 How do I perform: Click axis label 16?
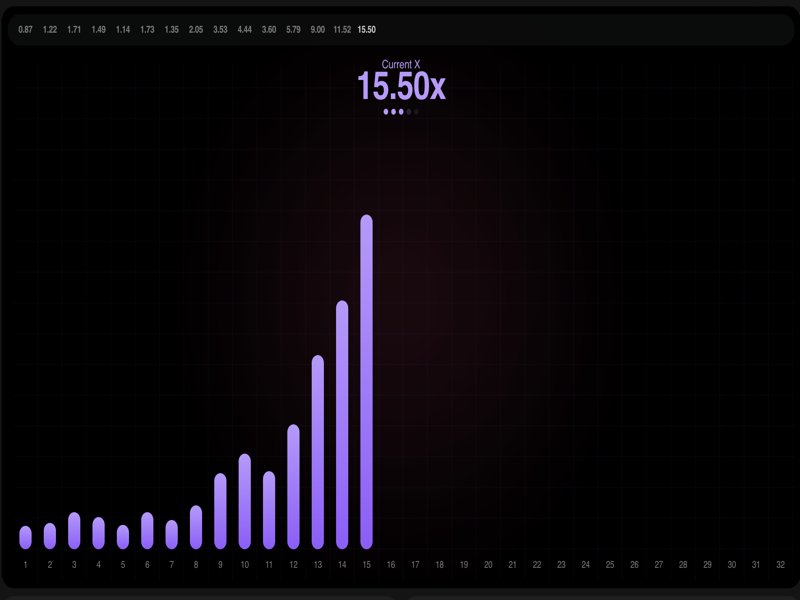pyautogui.click(x=391, y=564)
